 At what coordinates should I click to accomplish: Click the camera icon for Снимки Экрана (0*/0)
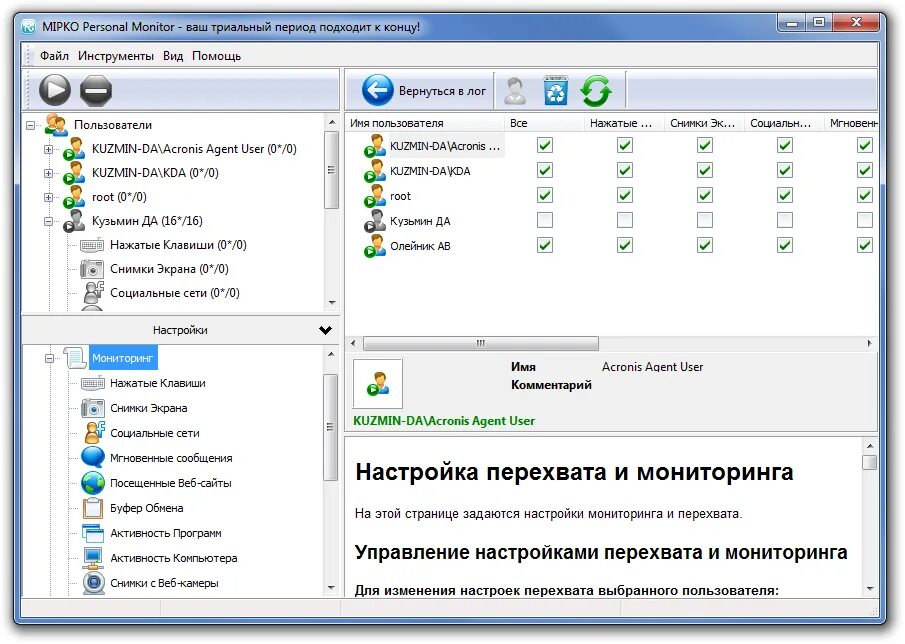tap(92, 269)
